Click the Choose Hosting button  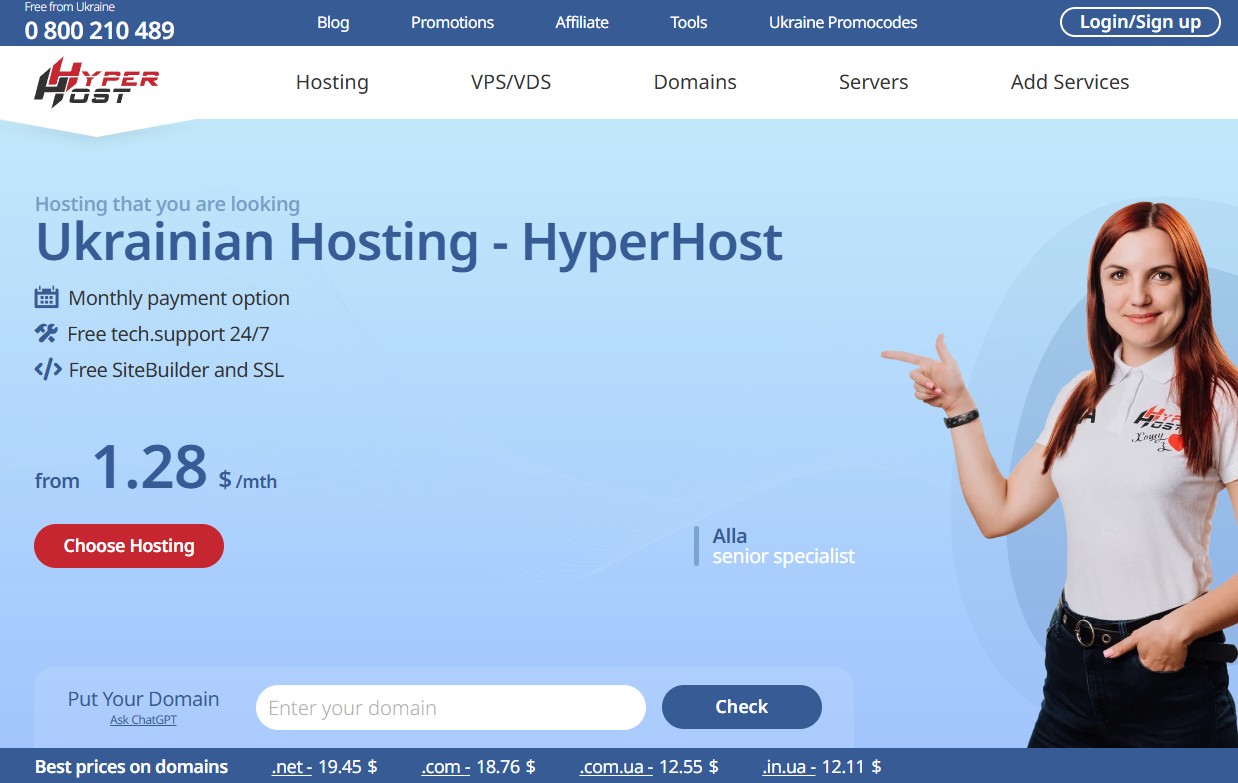click(129, 546)
